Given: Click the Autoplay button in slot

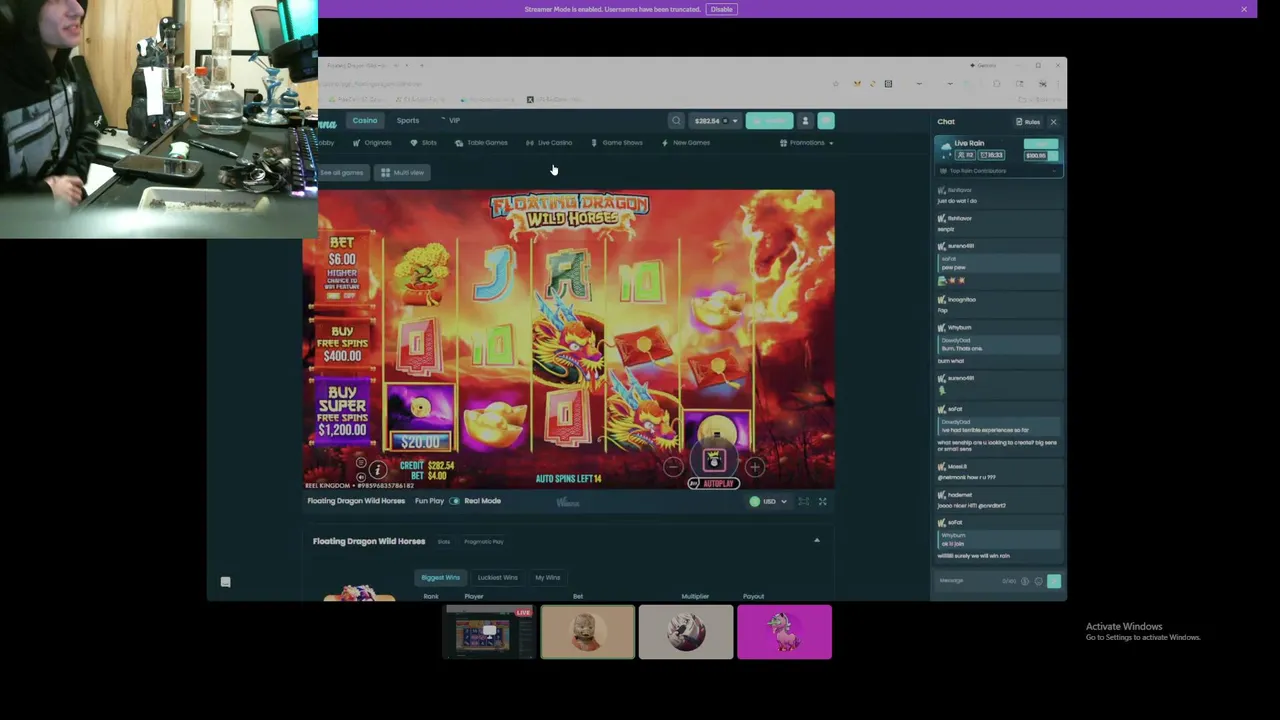Looking at the screenshot, I should [x=713, y=484].
